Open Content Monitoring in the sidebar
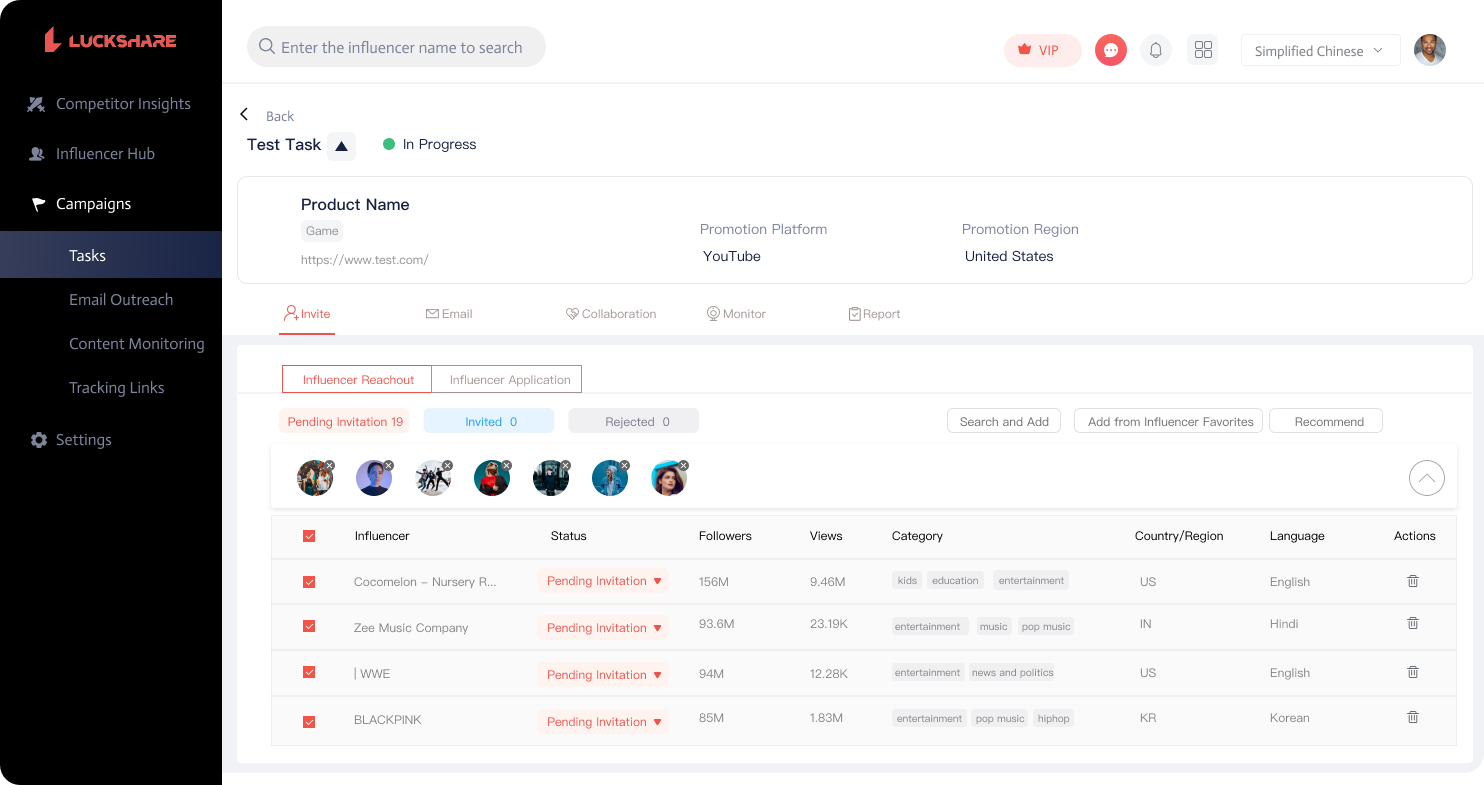Image resolution: width=1484 pixels, height=785 pixels. (137, 344)
